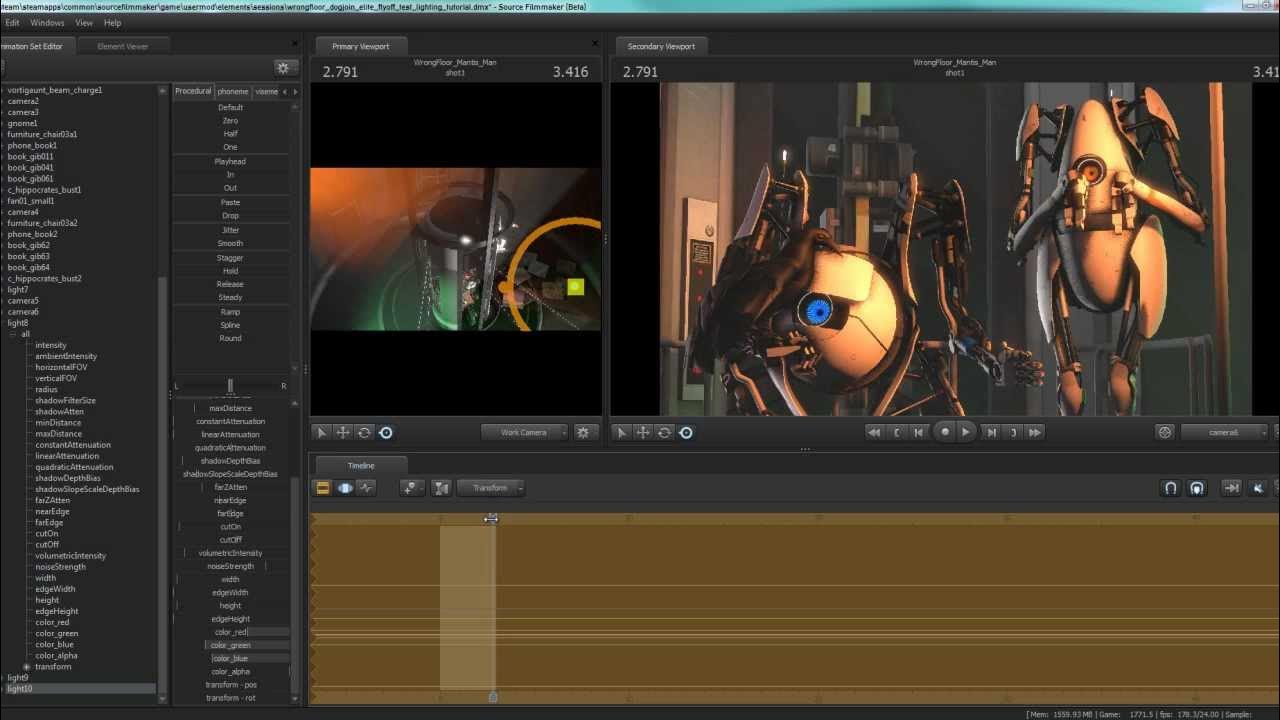
Task: Click the play button
Action: [x=966, y=432]
